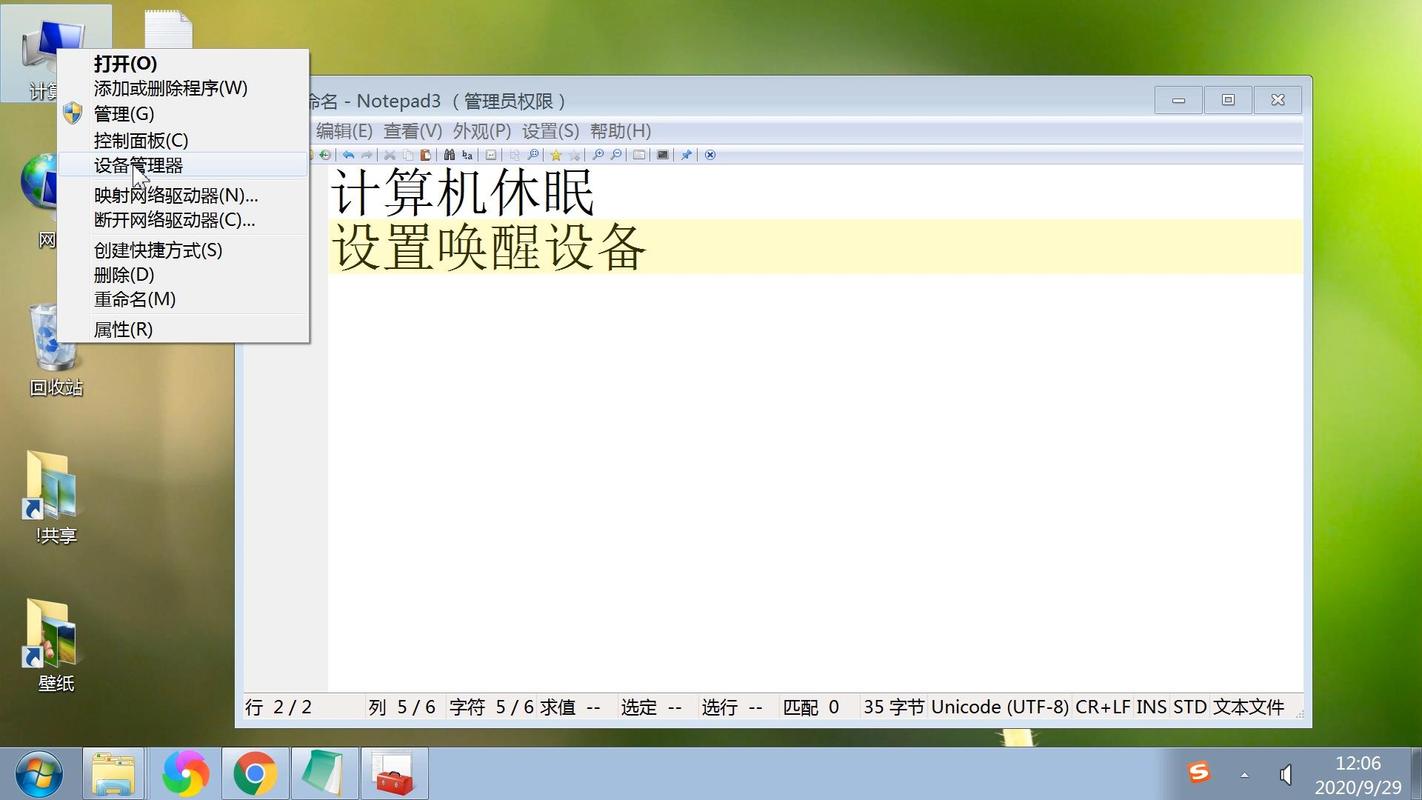This screenshot has height=800, width=1422.
Task: Click the Windows Start button
Action: click(37, 772)
